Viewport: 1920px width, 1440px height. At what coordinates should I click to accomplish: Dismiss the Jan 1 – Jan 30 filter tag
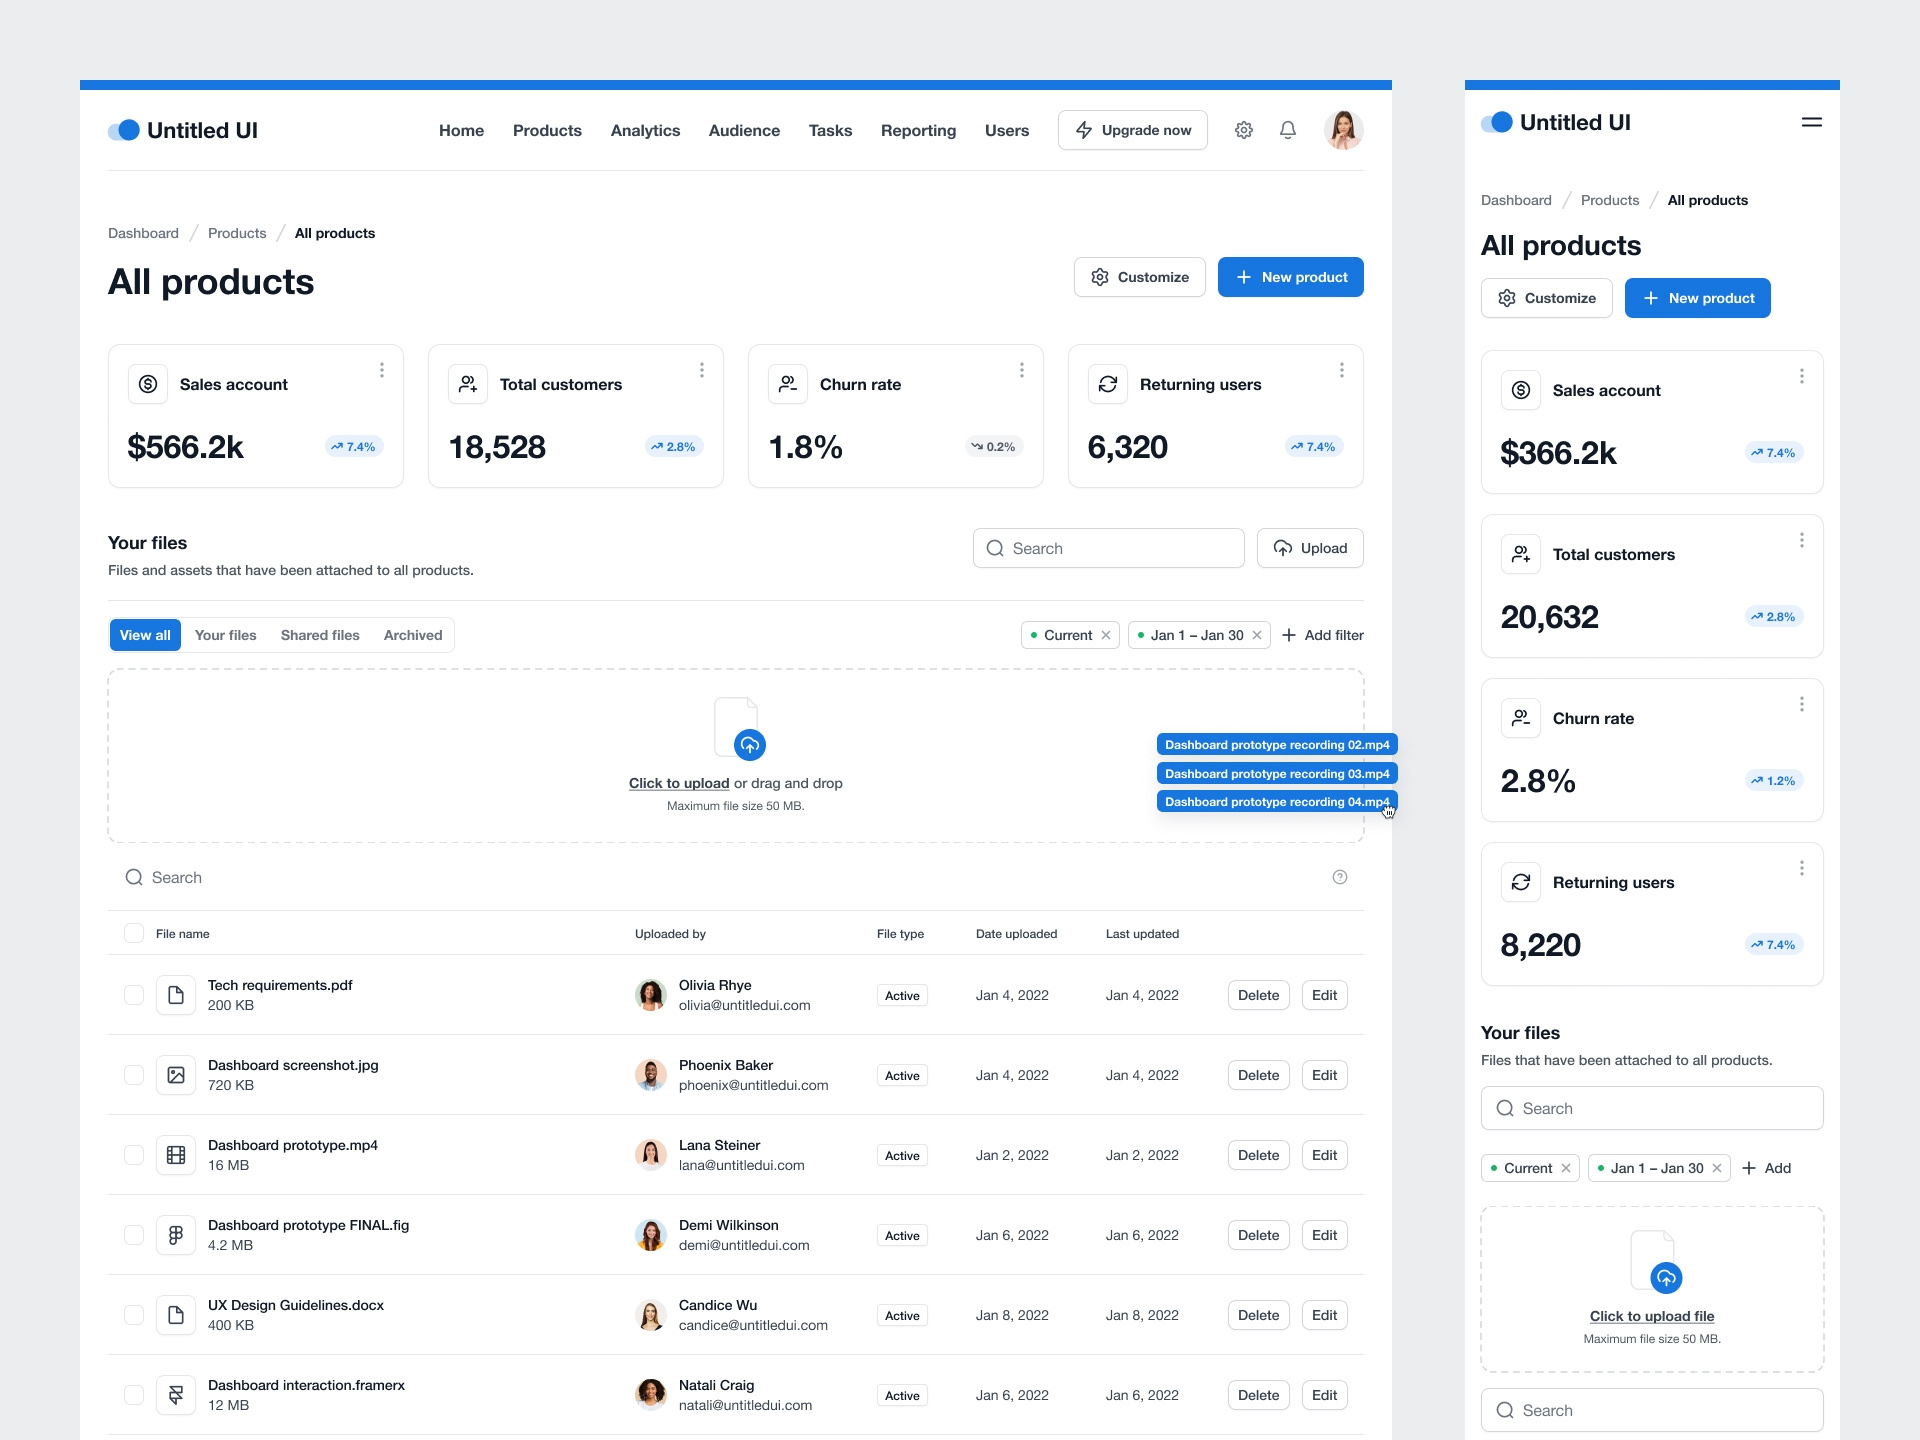1256,635
